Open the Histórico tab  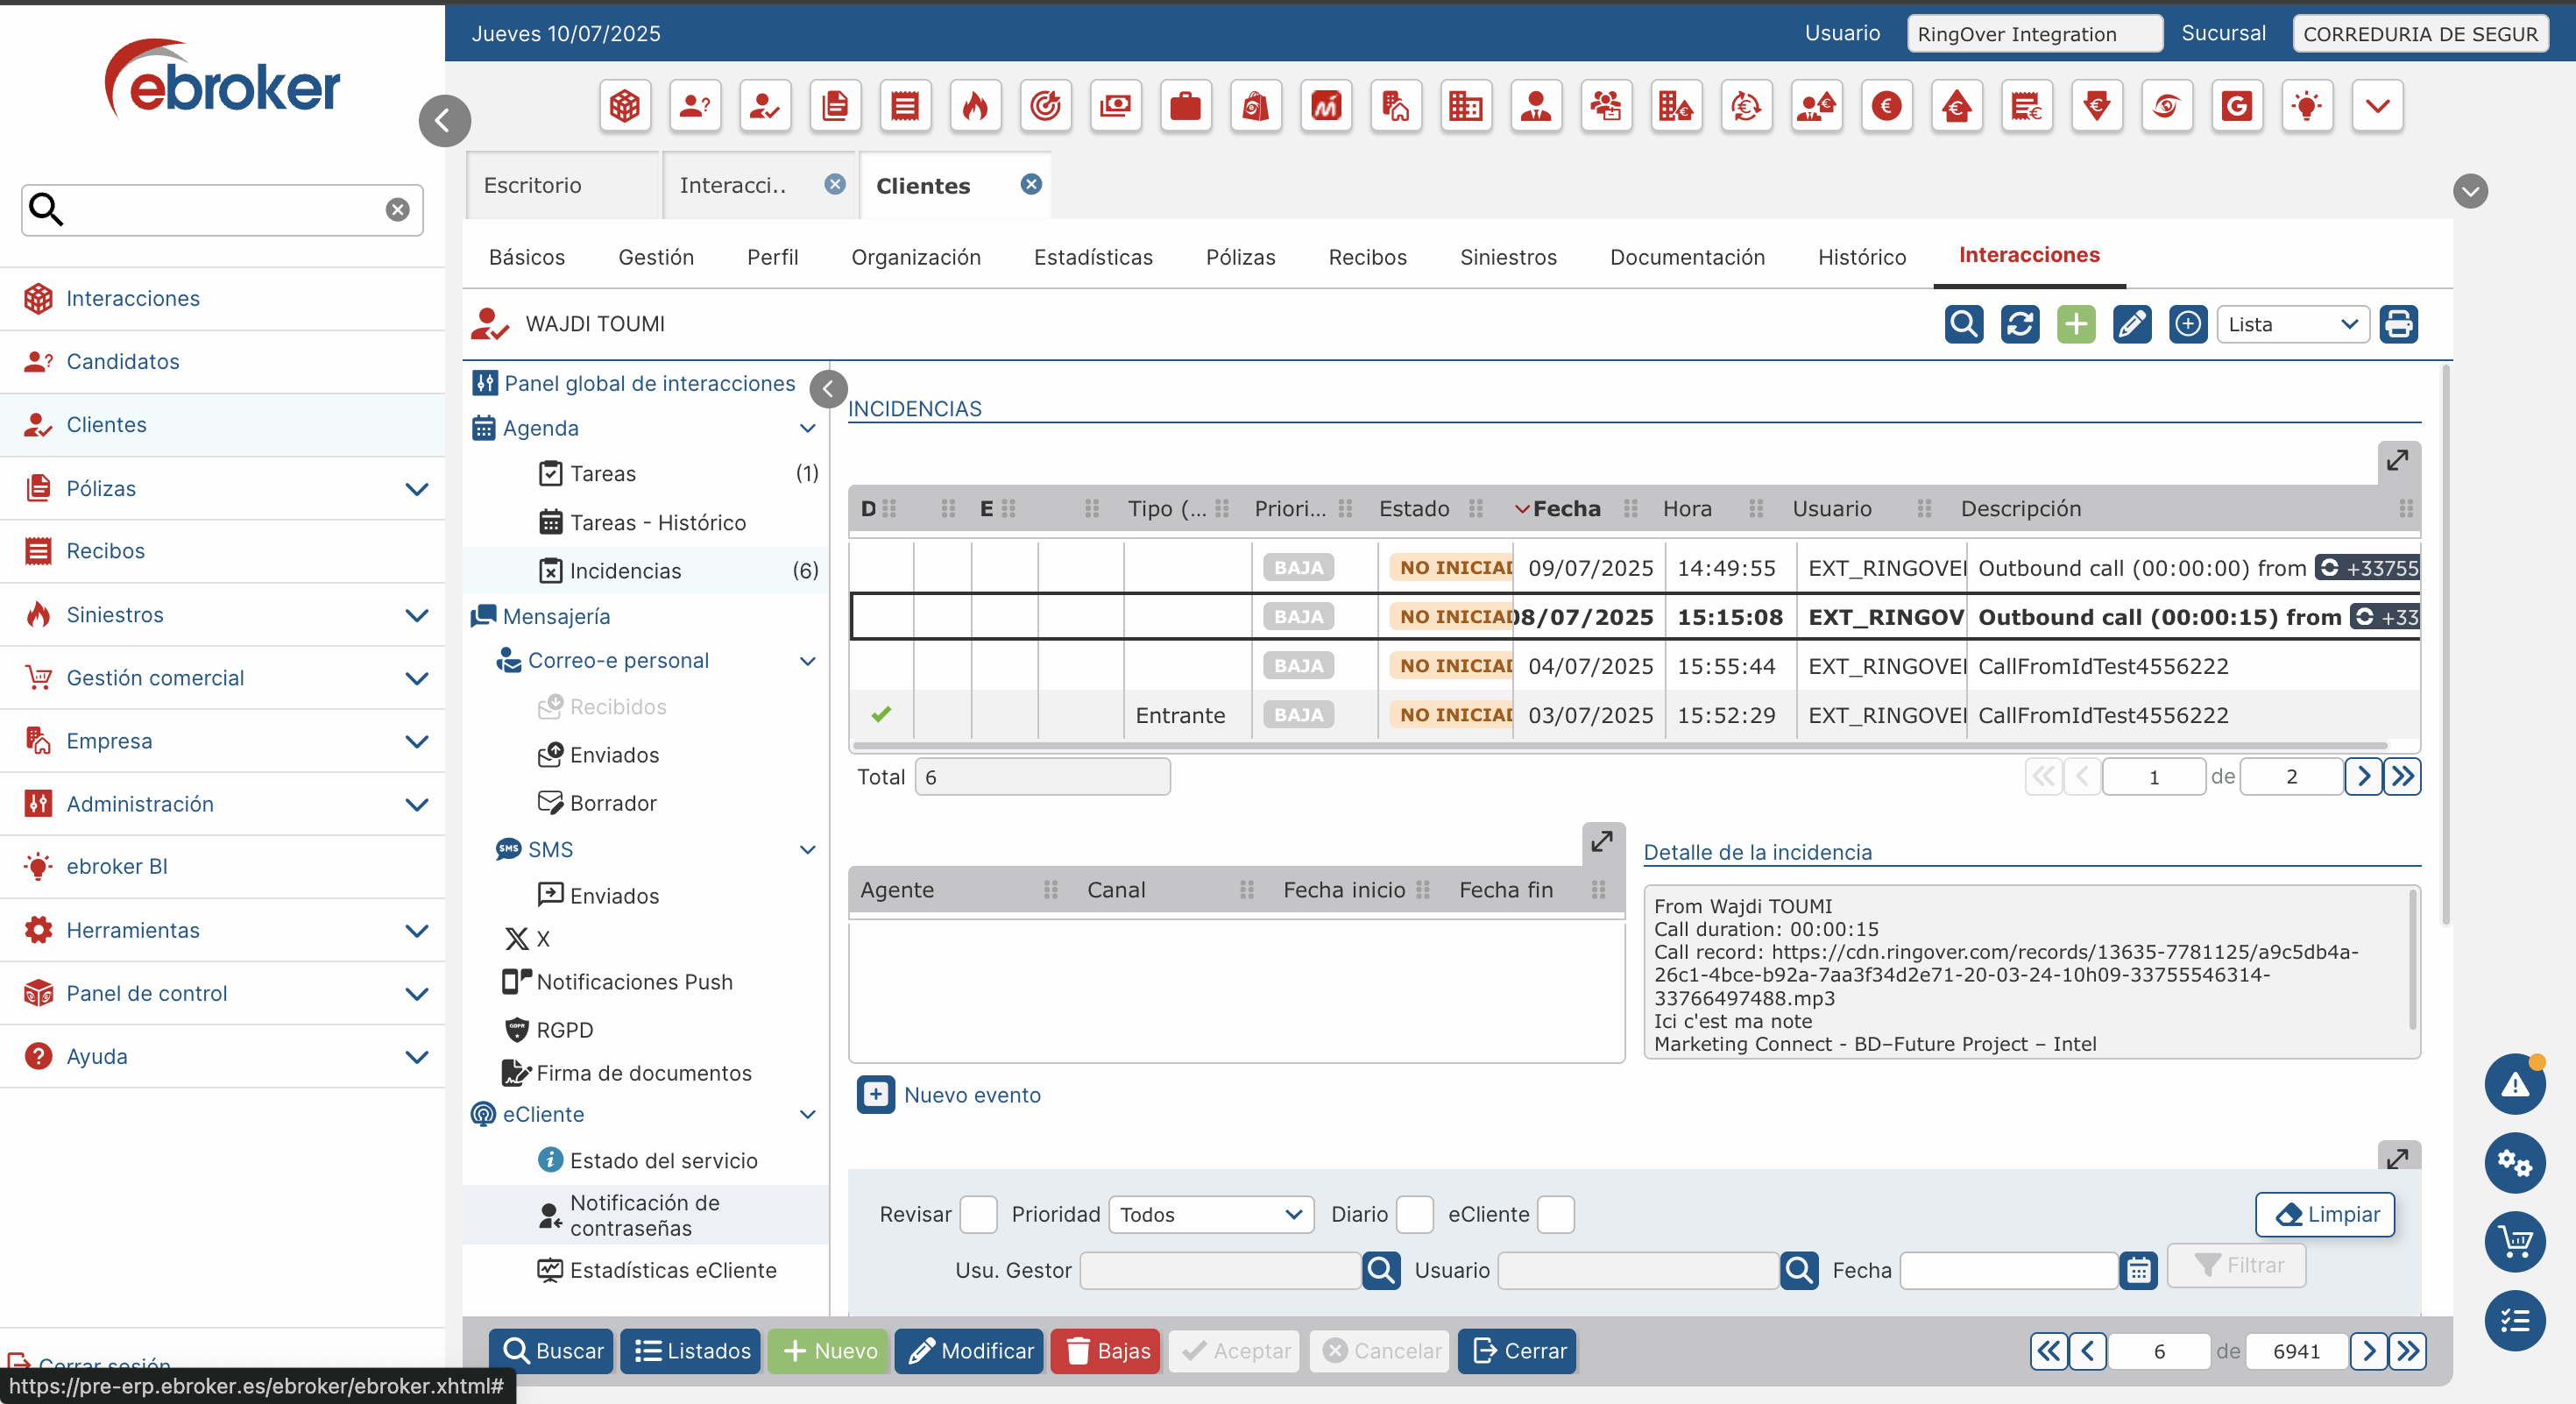click(x=1861, y=257)
